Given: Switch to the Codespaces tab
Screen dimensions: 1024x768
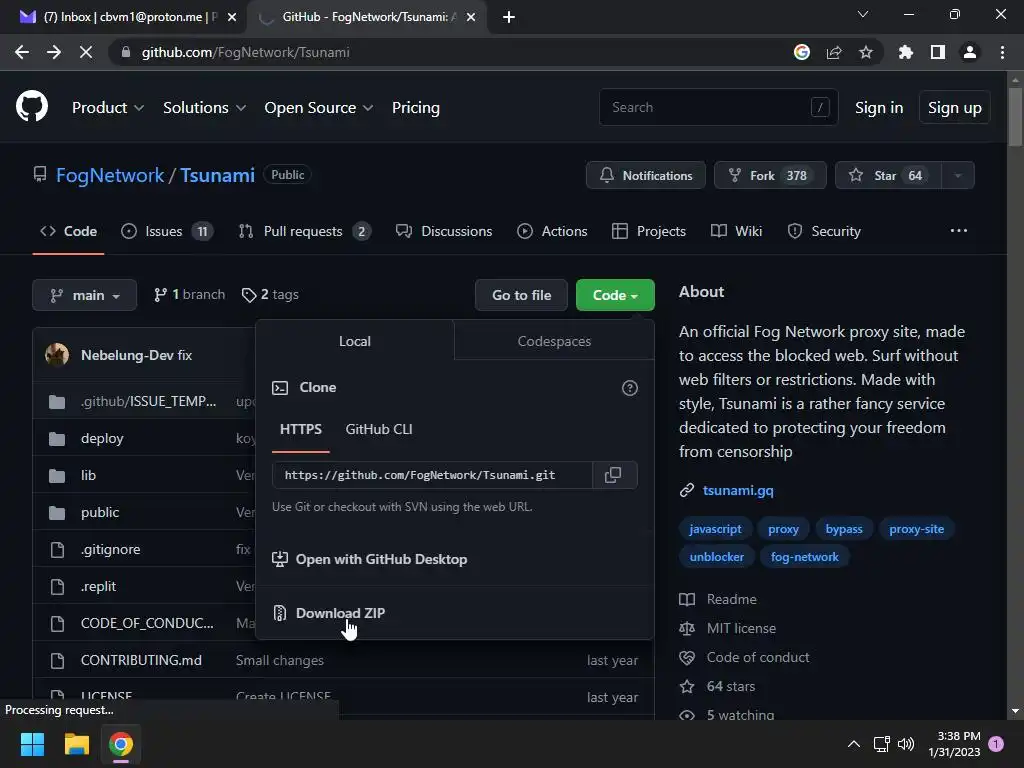Looking at the screenshot, I should tap(554, 341).
